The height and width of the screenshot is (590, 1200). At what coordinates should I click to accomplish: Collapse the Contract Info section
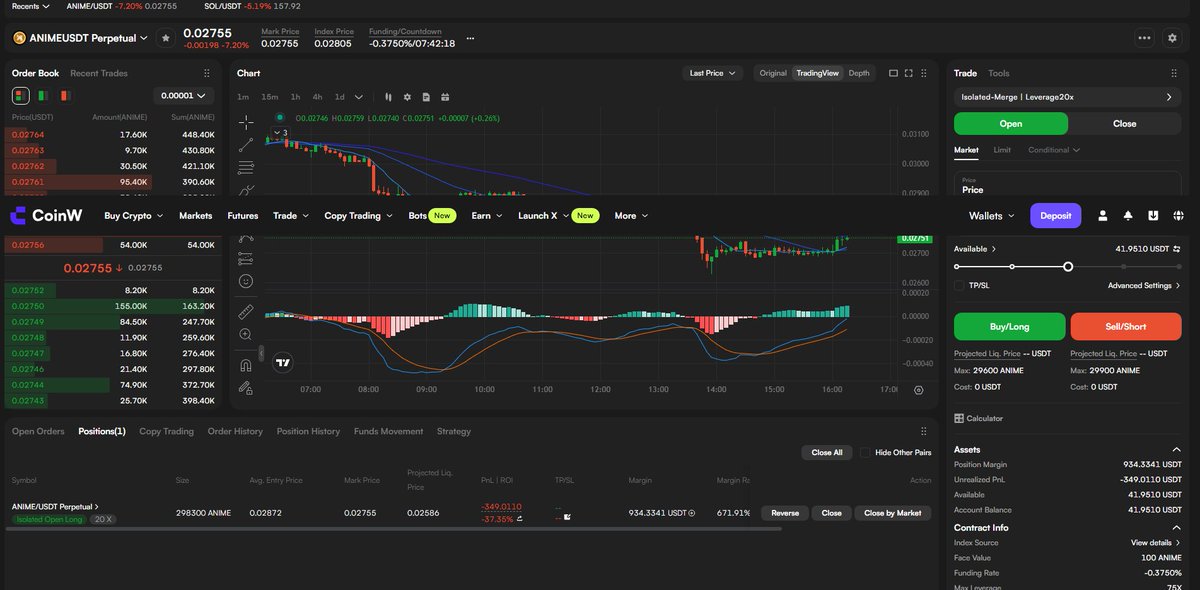1176,527
